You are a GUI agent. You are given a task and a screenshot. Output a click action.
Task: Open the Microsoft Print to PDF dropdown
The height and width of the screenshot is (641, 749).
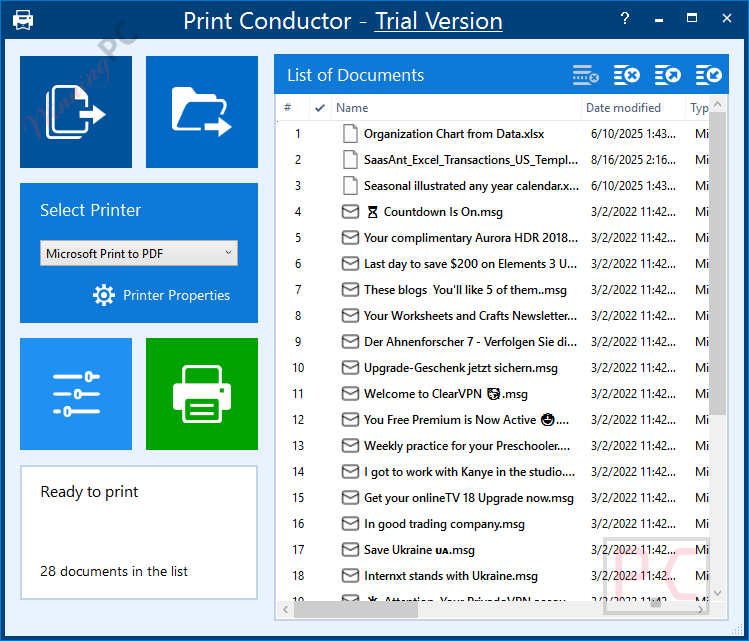point(139,253)
